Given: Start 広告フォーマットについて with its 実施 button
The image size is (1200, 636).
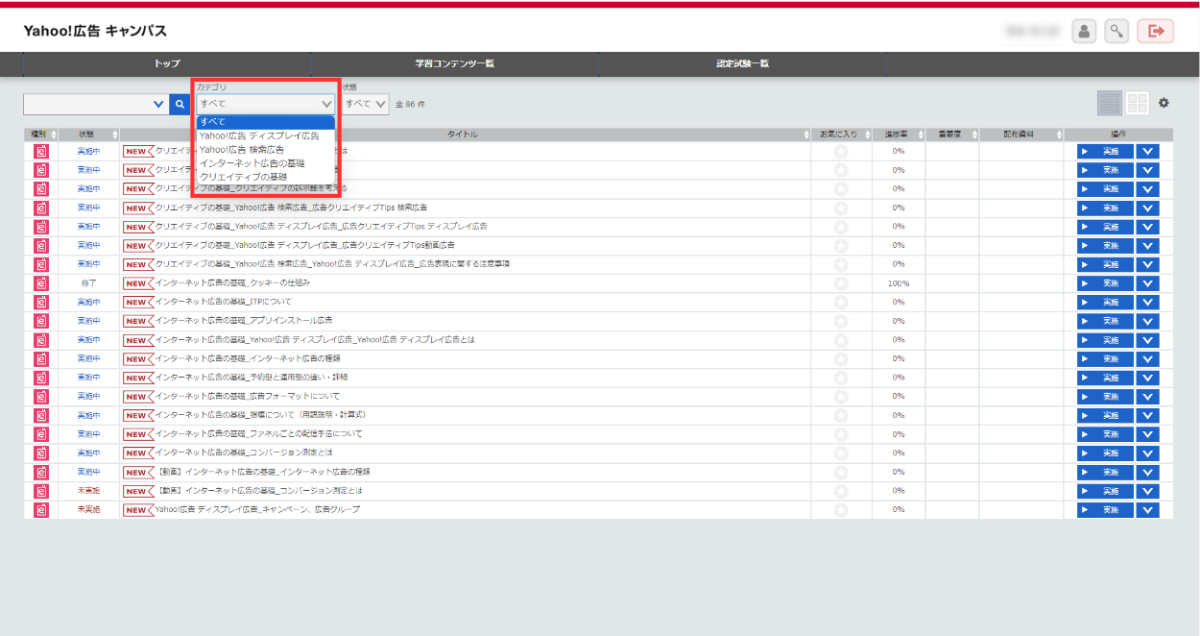Looking at the screenshot, I should coord(1105,396).
